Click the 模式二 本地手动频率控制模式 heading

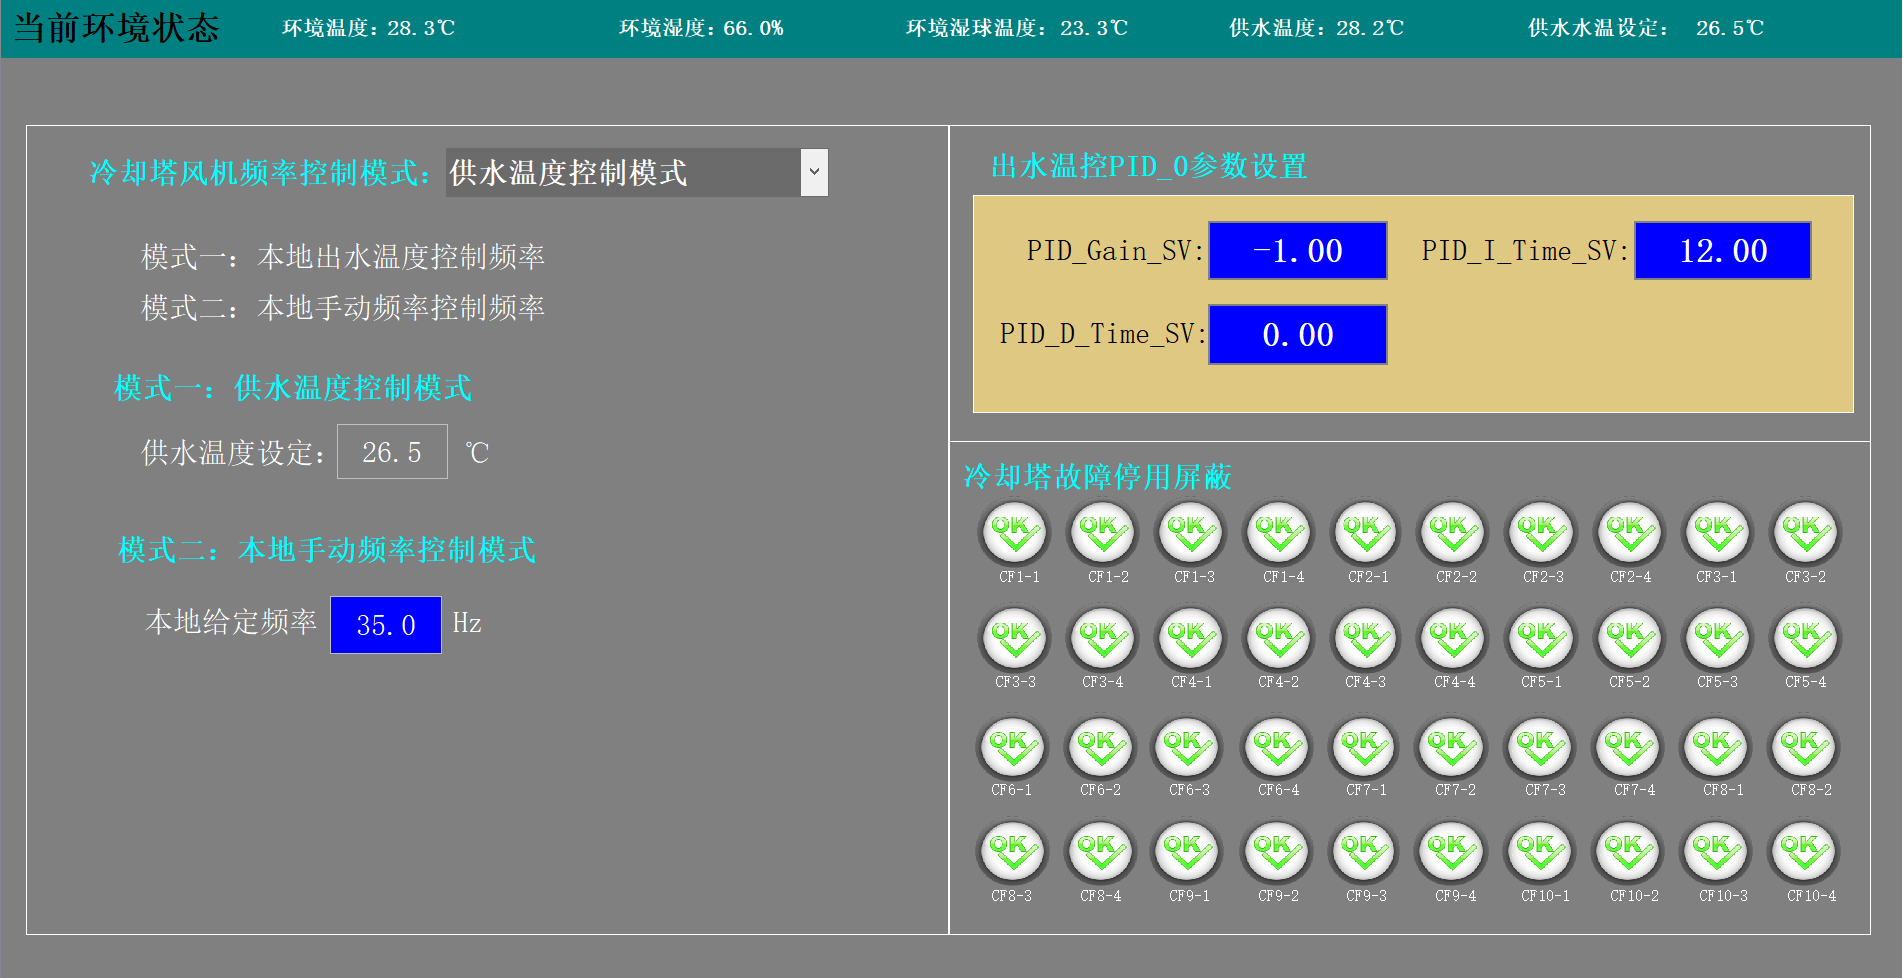click(327, 550)
